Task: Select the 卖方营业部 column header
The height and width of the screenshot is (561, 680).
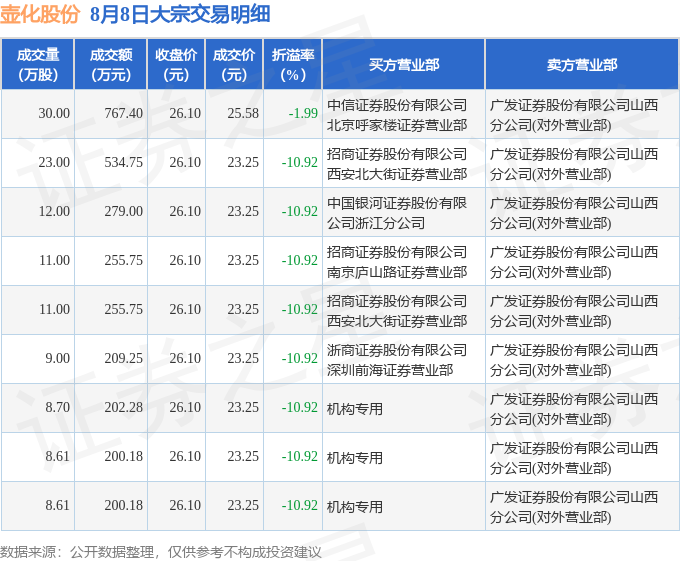Action: click(x=582, y=64)
